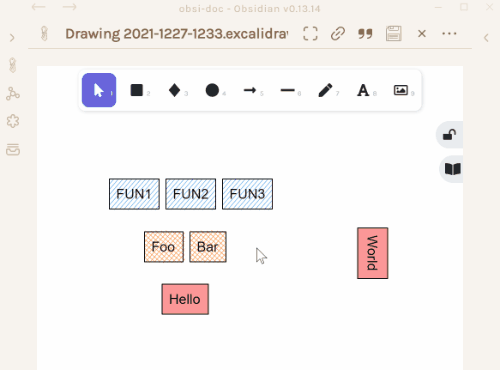Select the Insert image tool

pos(401,90)
